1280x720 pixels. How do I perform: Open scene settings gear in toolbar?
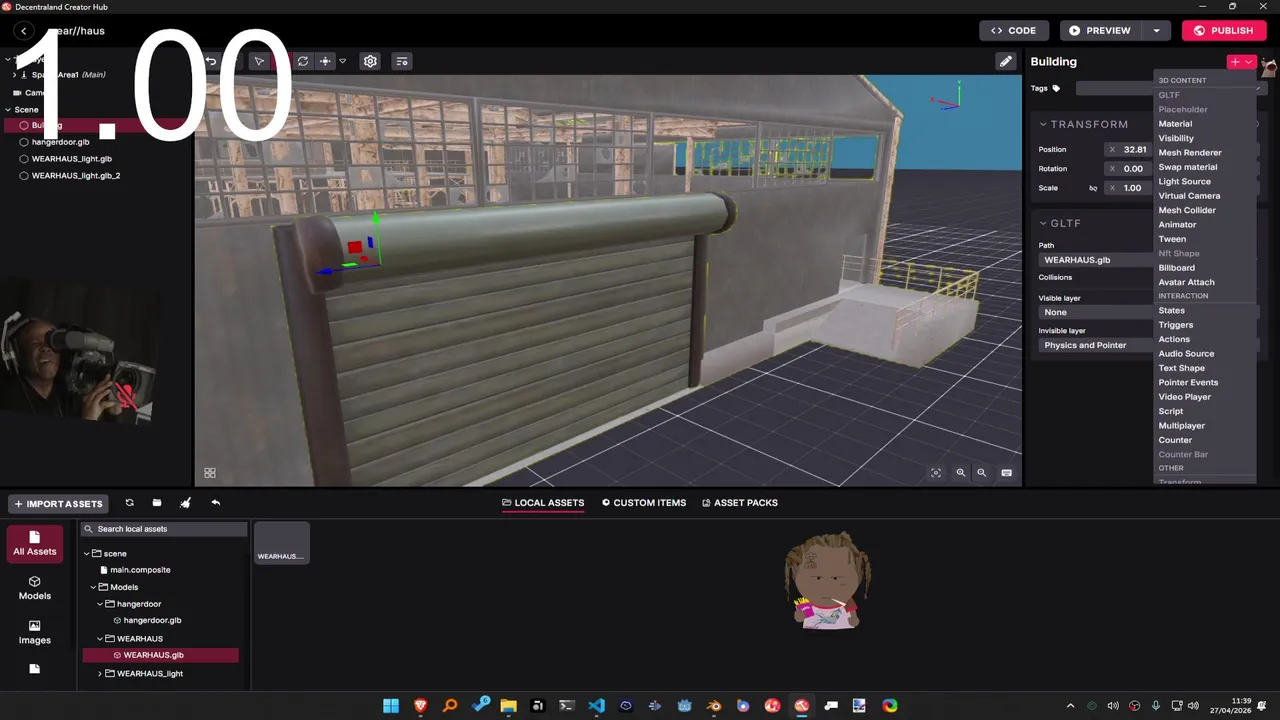click(370, 61)
